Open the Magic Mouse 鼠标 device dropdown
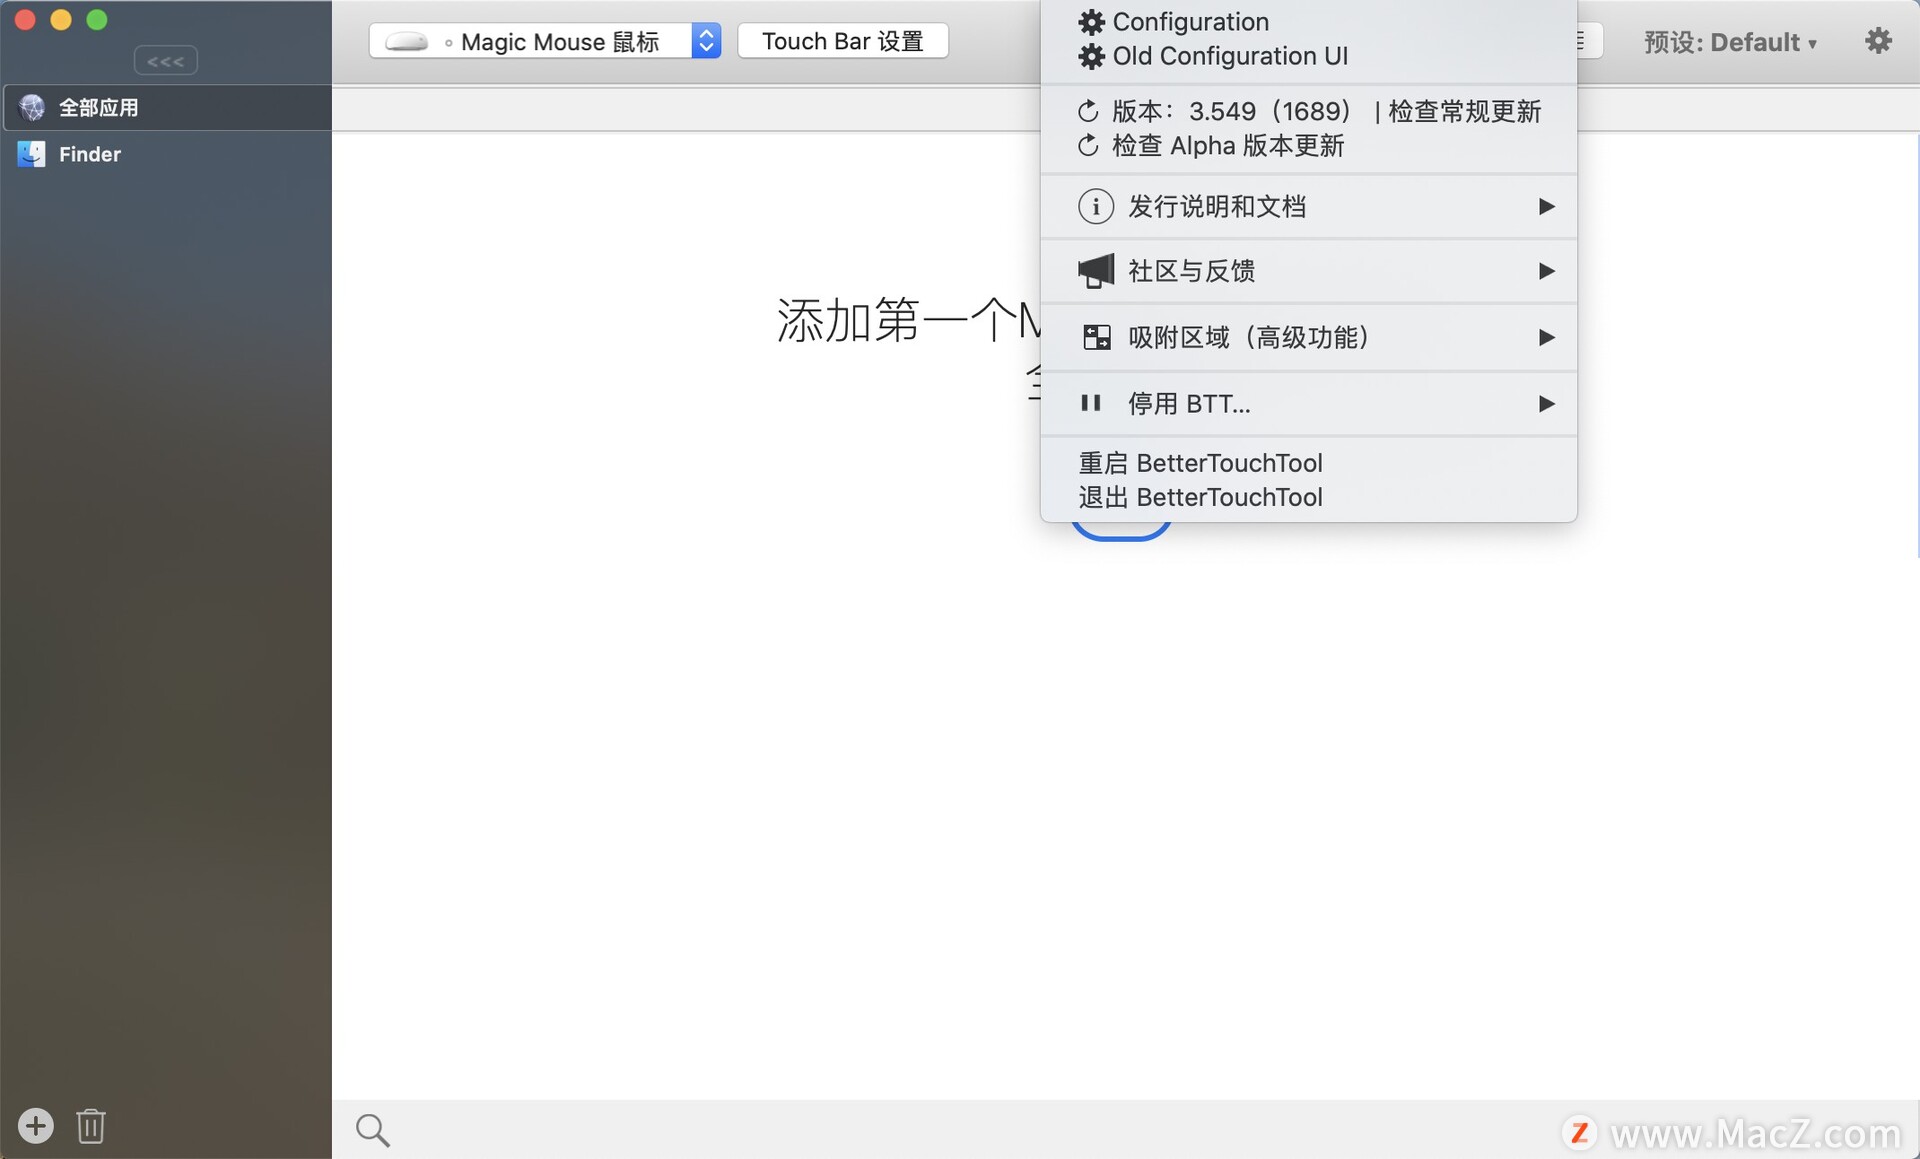The height and width of the screenshot is (1159, 1920). tap(545, 41)
